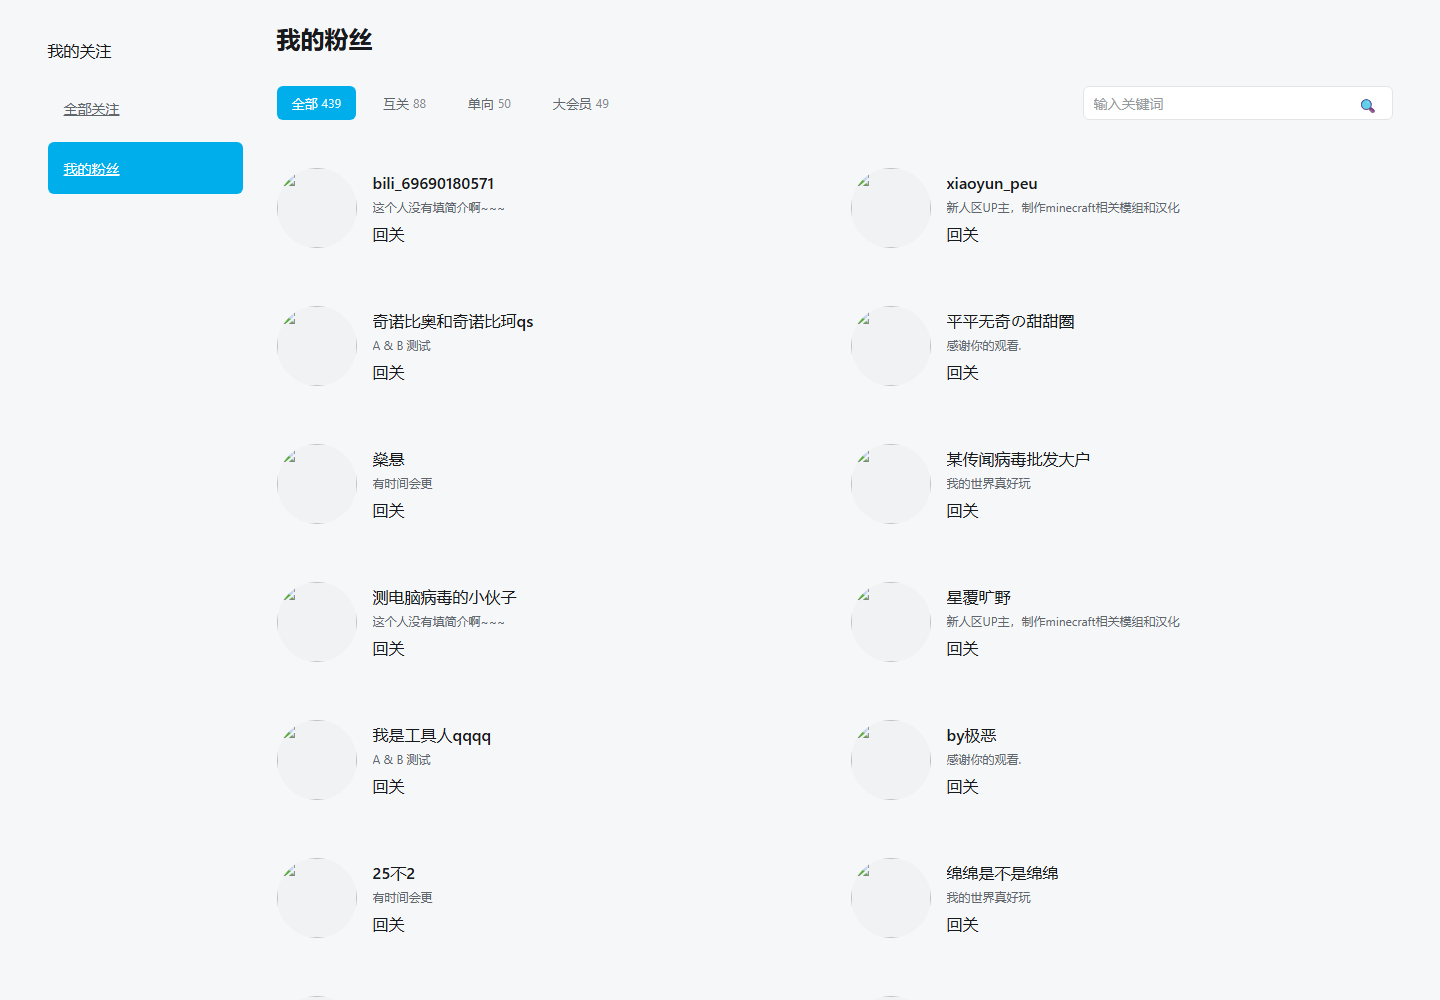Click the 我的粉丝 page heading
Image resolution: width=1440 pixels, height=1000 pixels.
(324, 40)
